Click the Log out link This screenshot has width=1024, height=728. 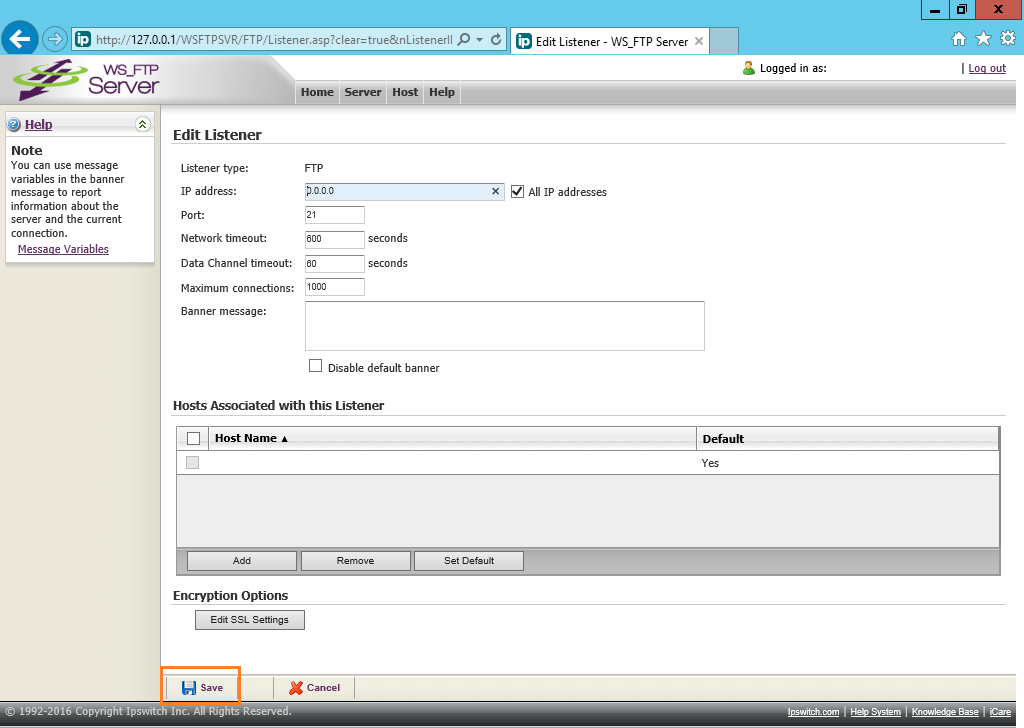click(987, 68)
